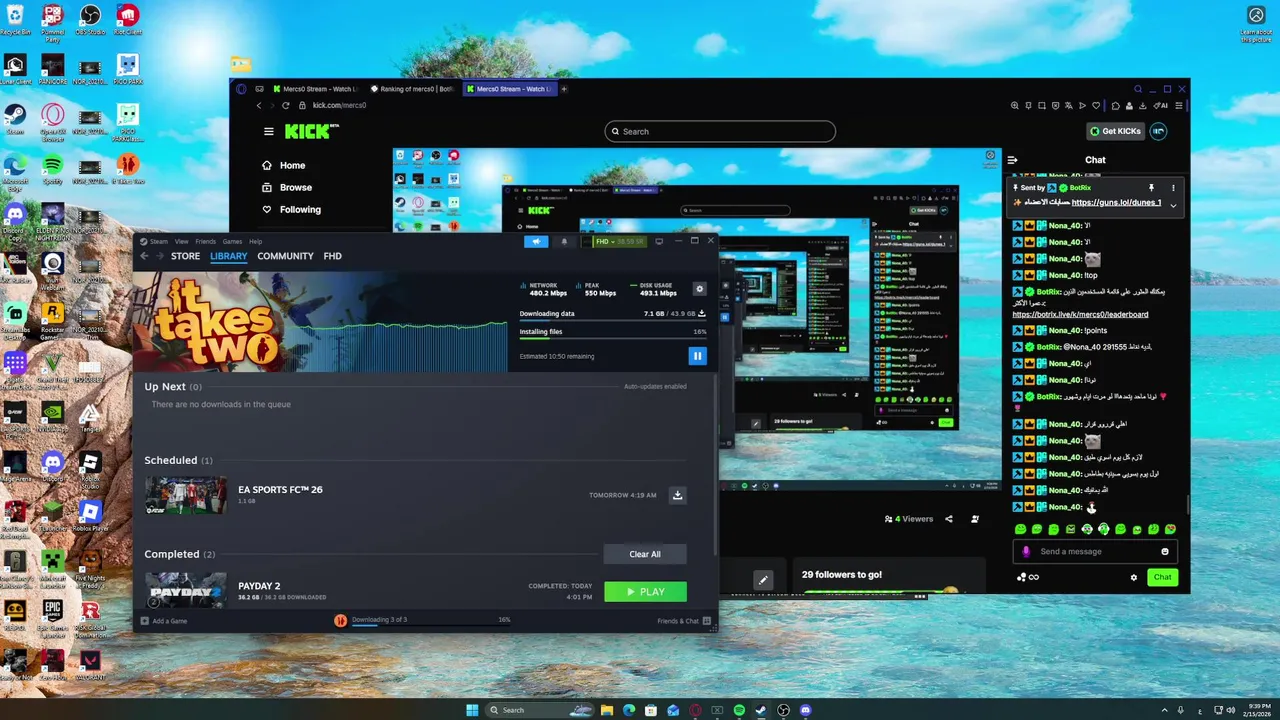Open the Friends menu in Steam
This screenshot has width=1280, height=720.
[205, 241]
